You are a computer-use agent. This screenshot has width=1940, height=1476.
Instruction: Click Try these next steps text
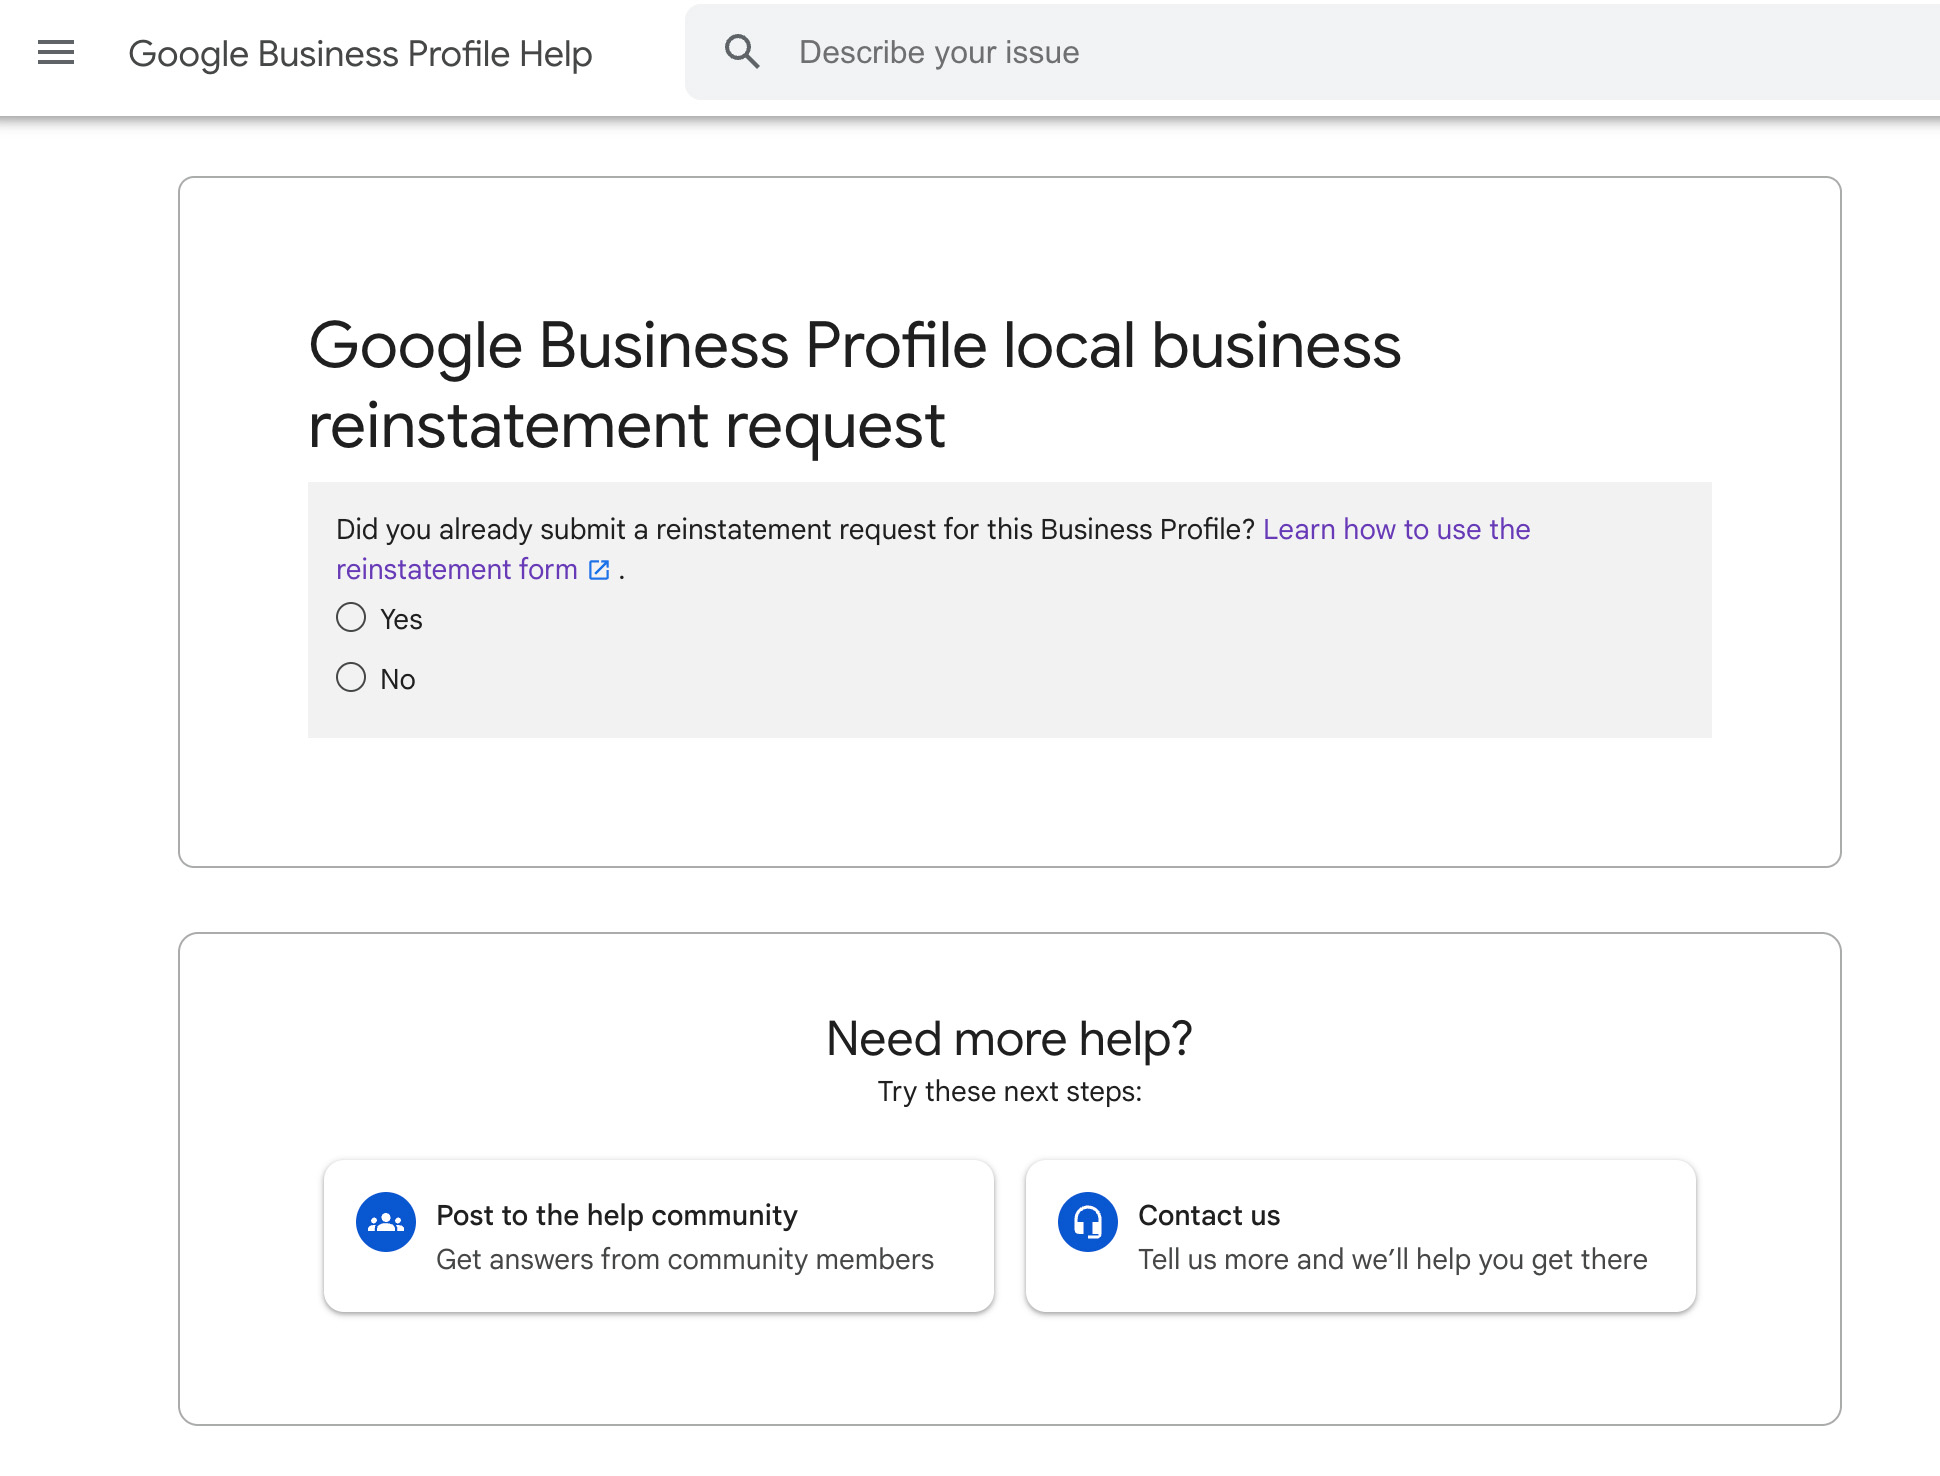click(x=1010, y=1091)
